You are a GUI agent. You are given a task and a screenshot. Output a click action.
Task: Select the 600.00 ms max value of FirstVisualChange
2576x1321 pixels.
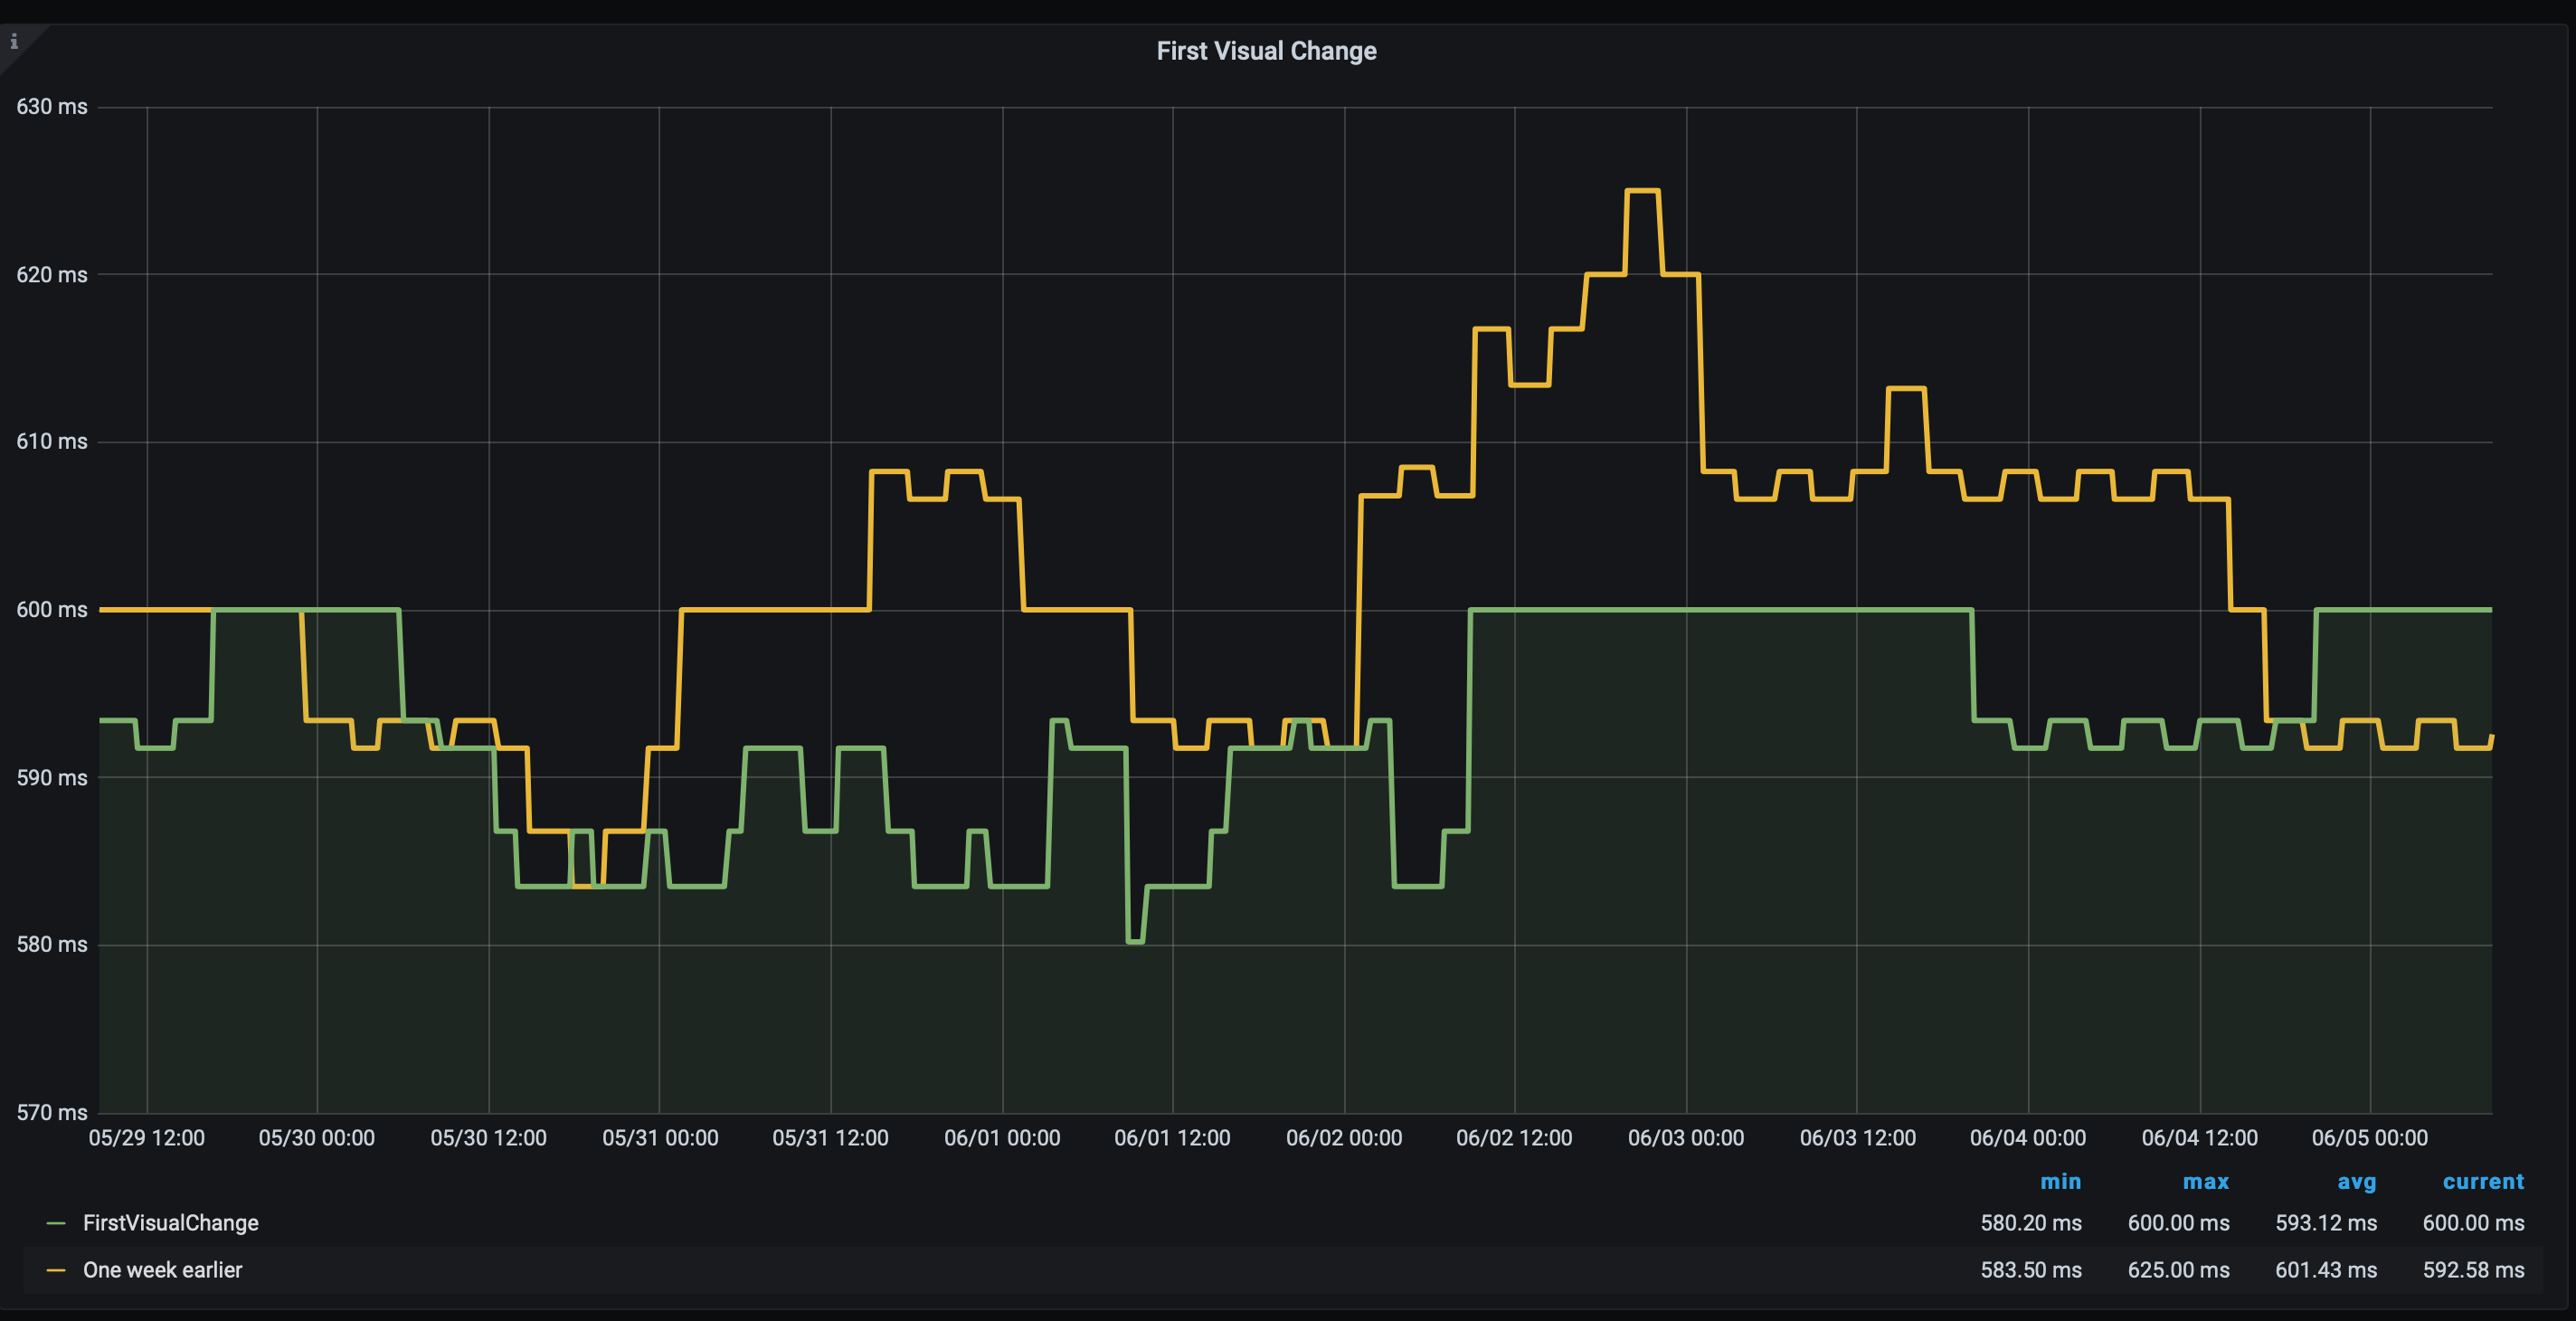click(2178, 1223)
